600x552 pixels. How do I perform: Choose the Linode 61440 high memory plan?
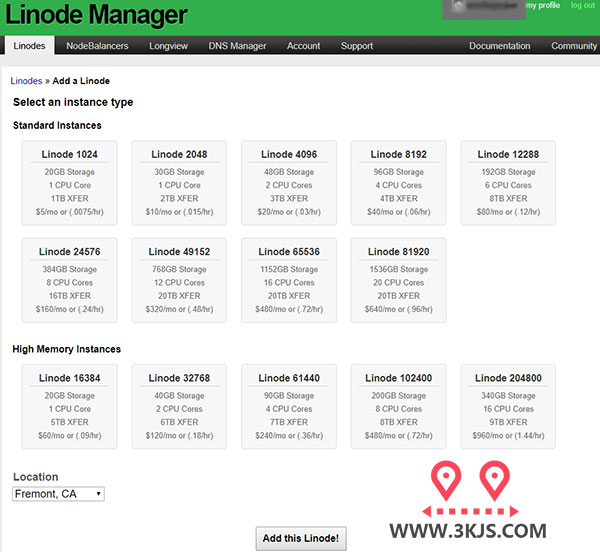[x=289, y=407]
